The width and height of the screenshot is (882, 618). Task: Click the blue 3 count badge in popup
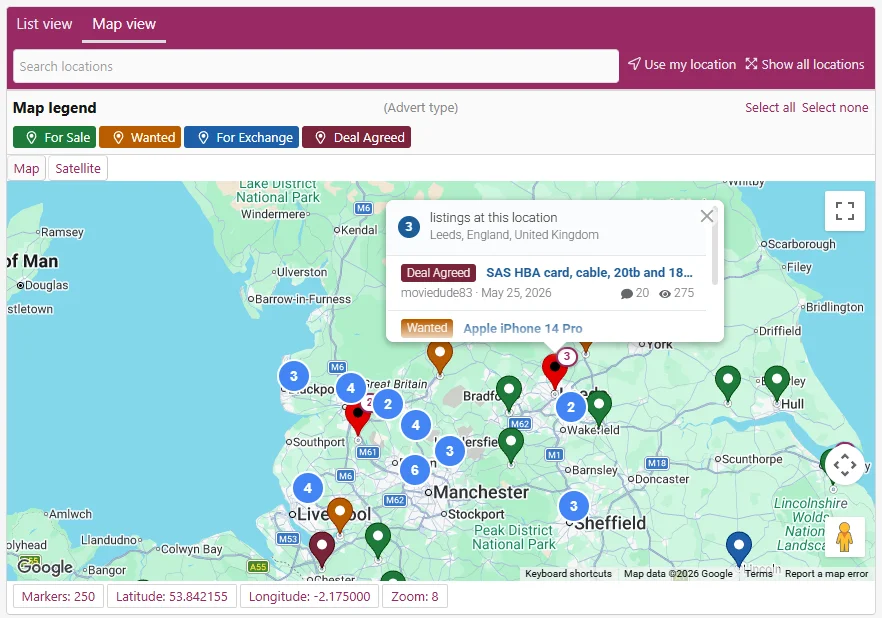[x=409, y=227]
